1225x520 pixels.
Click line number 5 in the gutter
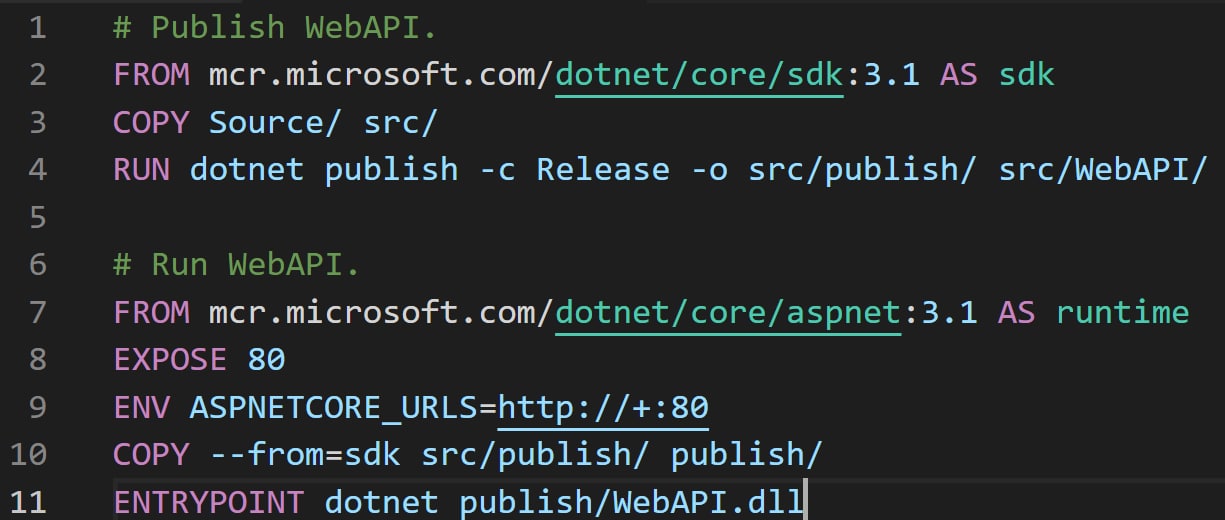point(37,217)
